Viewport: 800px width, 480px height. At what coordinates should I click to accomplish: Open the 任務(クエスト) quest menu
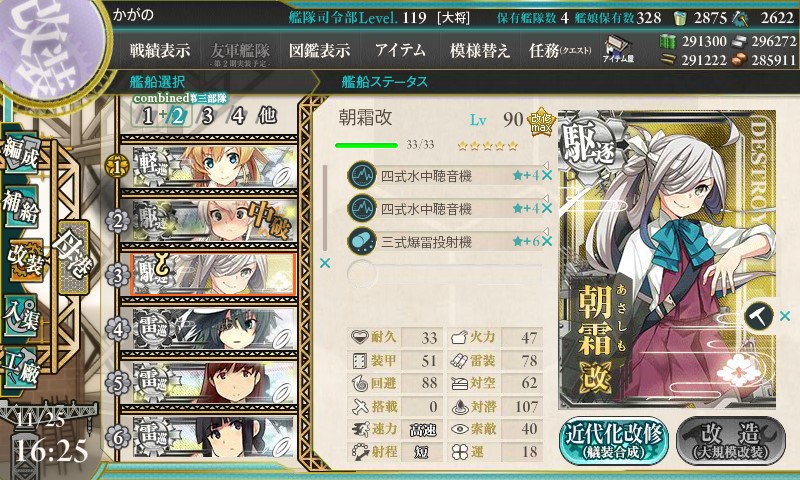[x=560, y=50]
